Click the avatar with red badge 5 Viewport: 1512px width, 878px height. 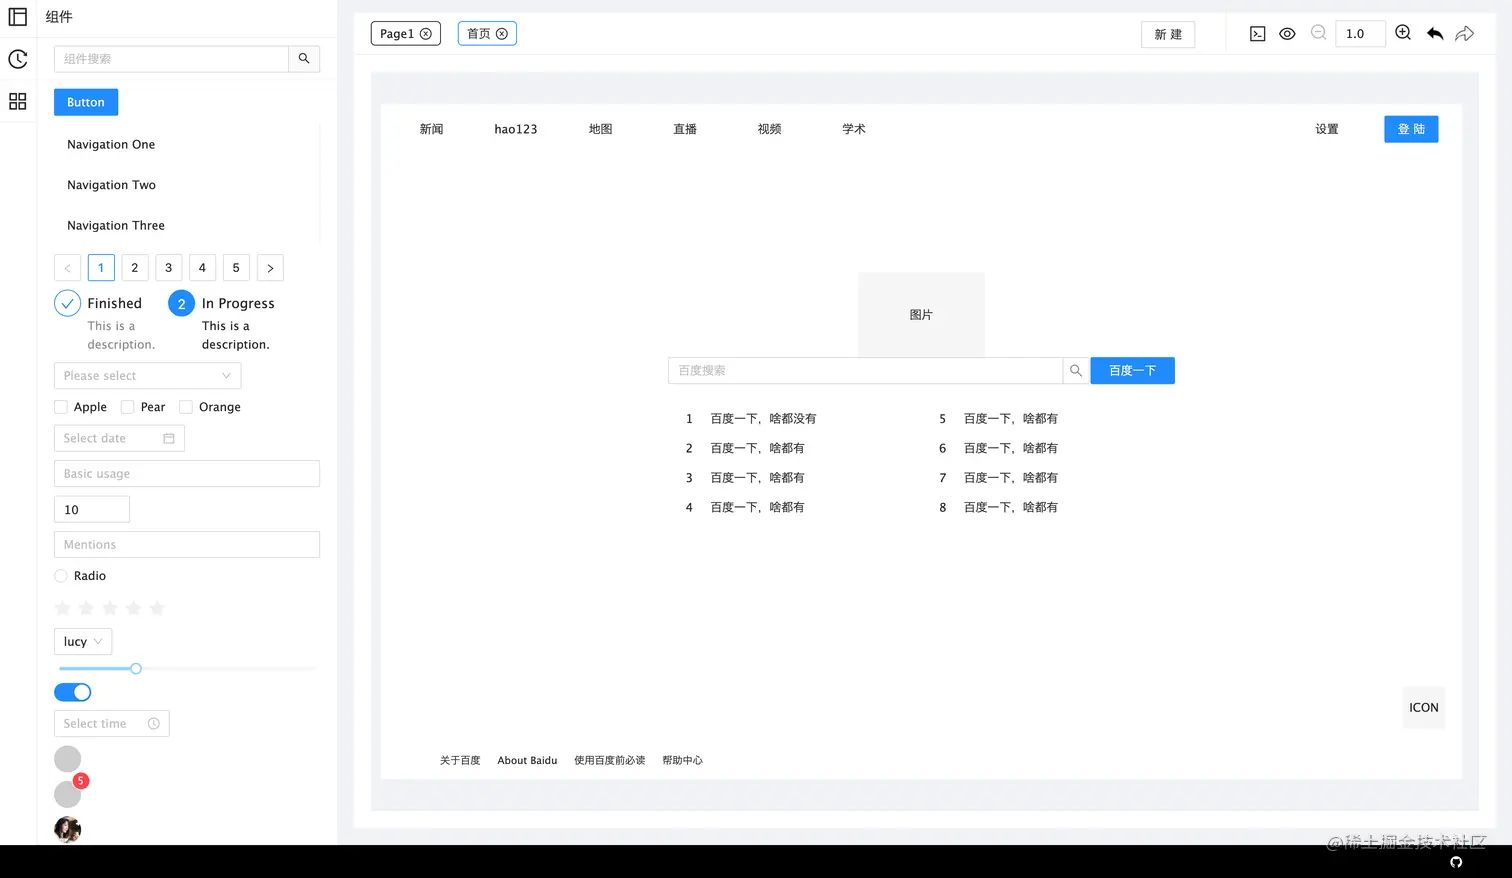(x=67, y=794)
